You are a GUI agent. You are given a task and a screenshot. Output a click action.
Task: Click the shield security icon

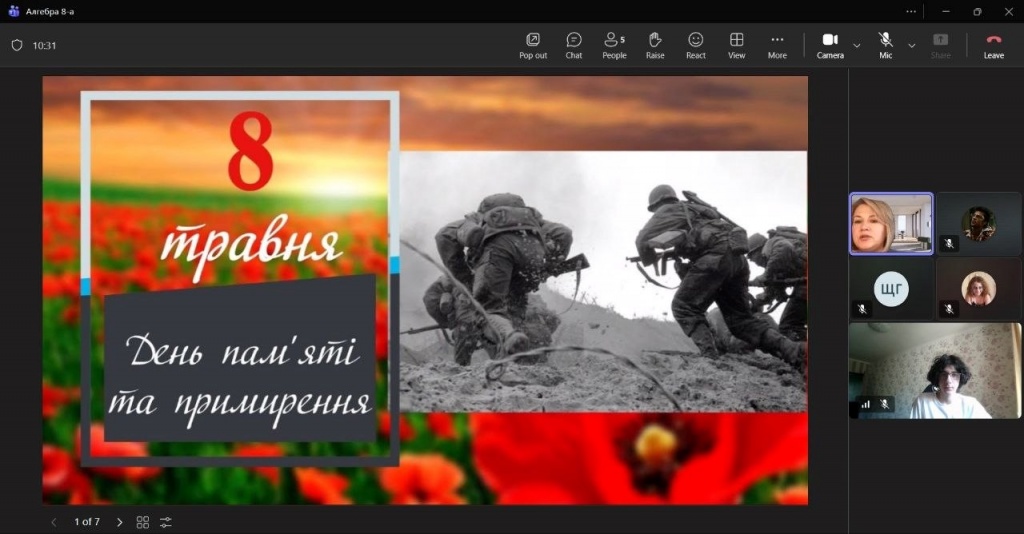[x=17, y=45]
